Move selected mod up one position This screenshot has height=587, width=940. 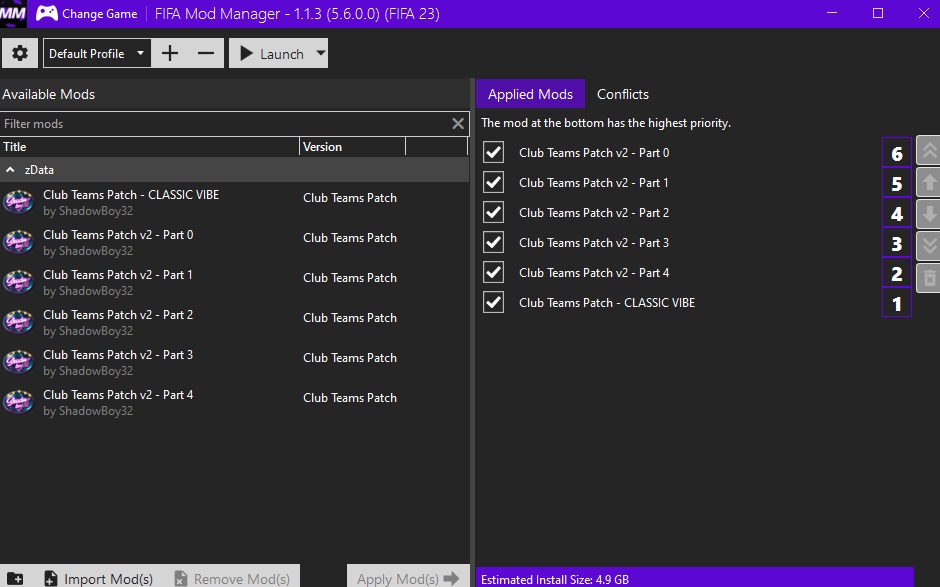pos(929,182)
